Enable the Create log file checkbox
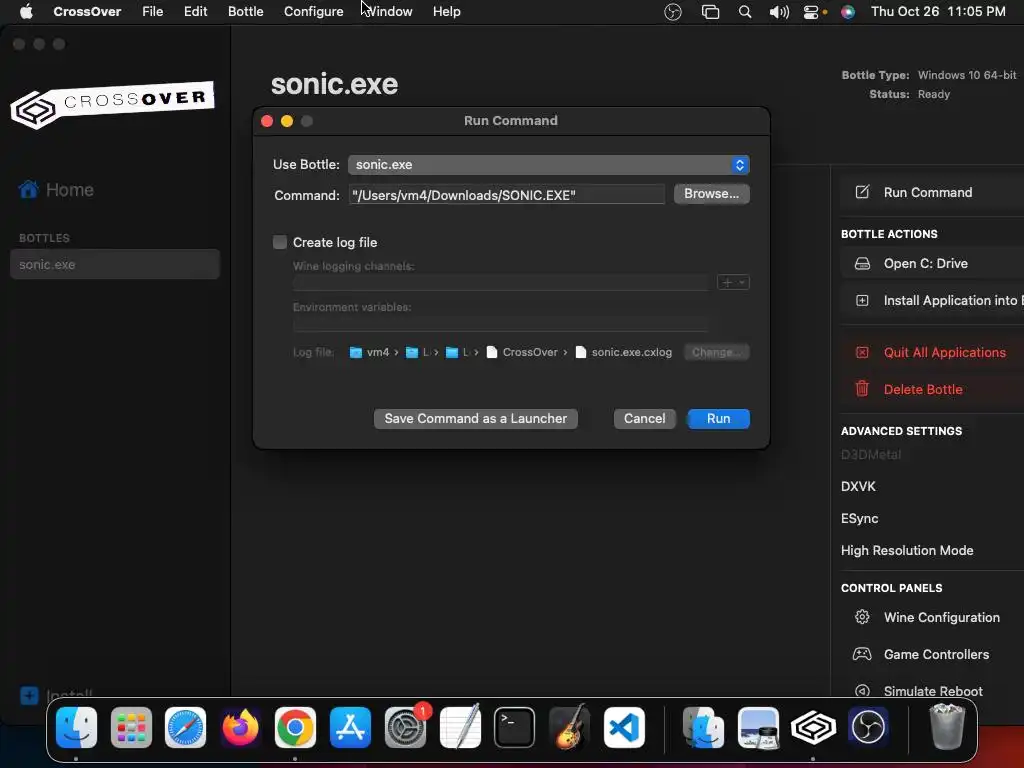 [x=280, y=242]
